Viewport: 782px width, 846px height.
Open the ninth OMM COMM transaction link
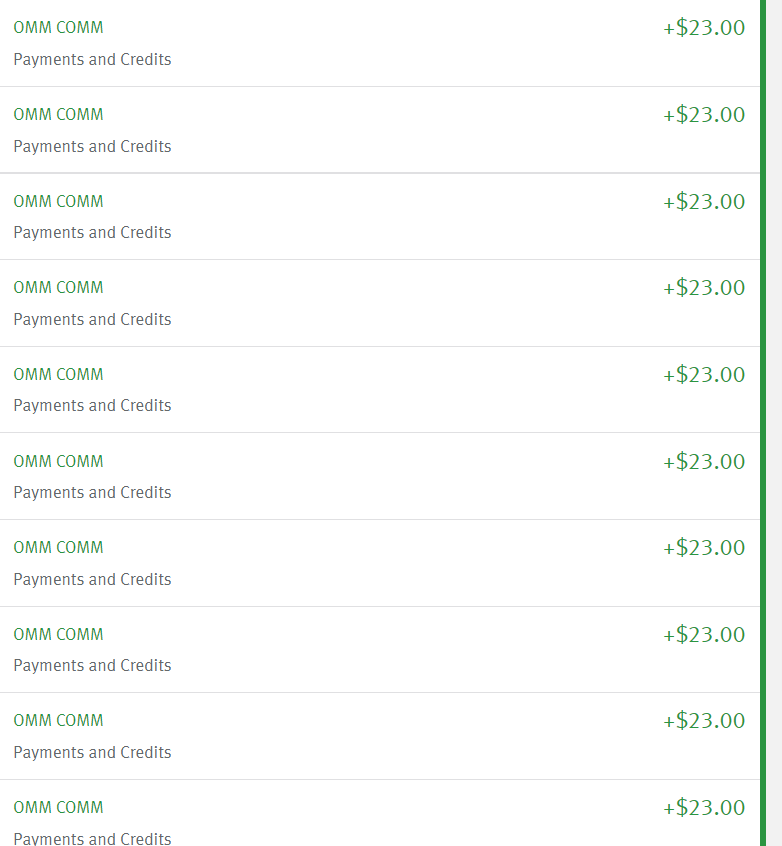(x=58, y=721)
